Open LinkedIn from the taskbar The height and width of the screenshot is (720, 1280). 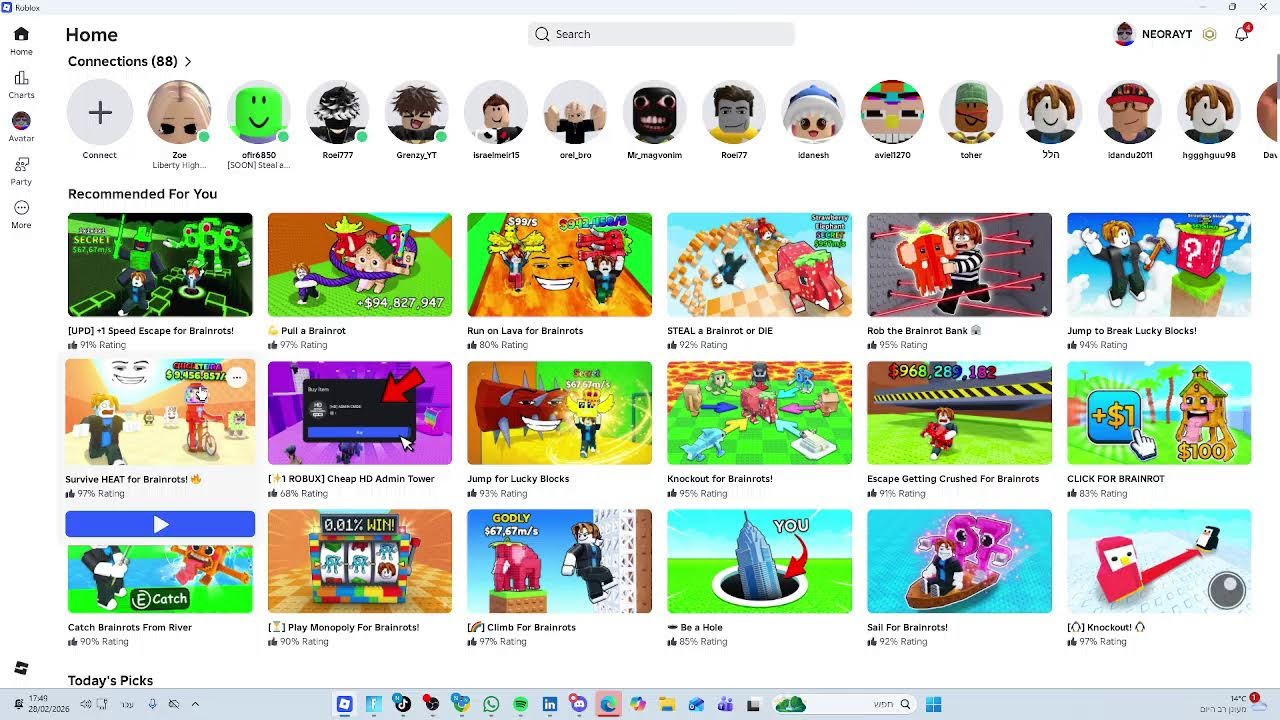coord(550,705)
